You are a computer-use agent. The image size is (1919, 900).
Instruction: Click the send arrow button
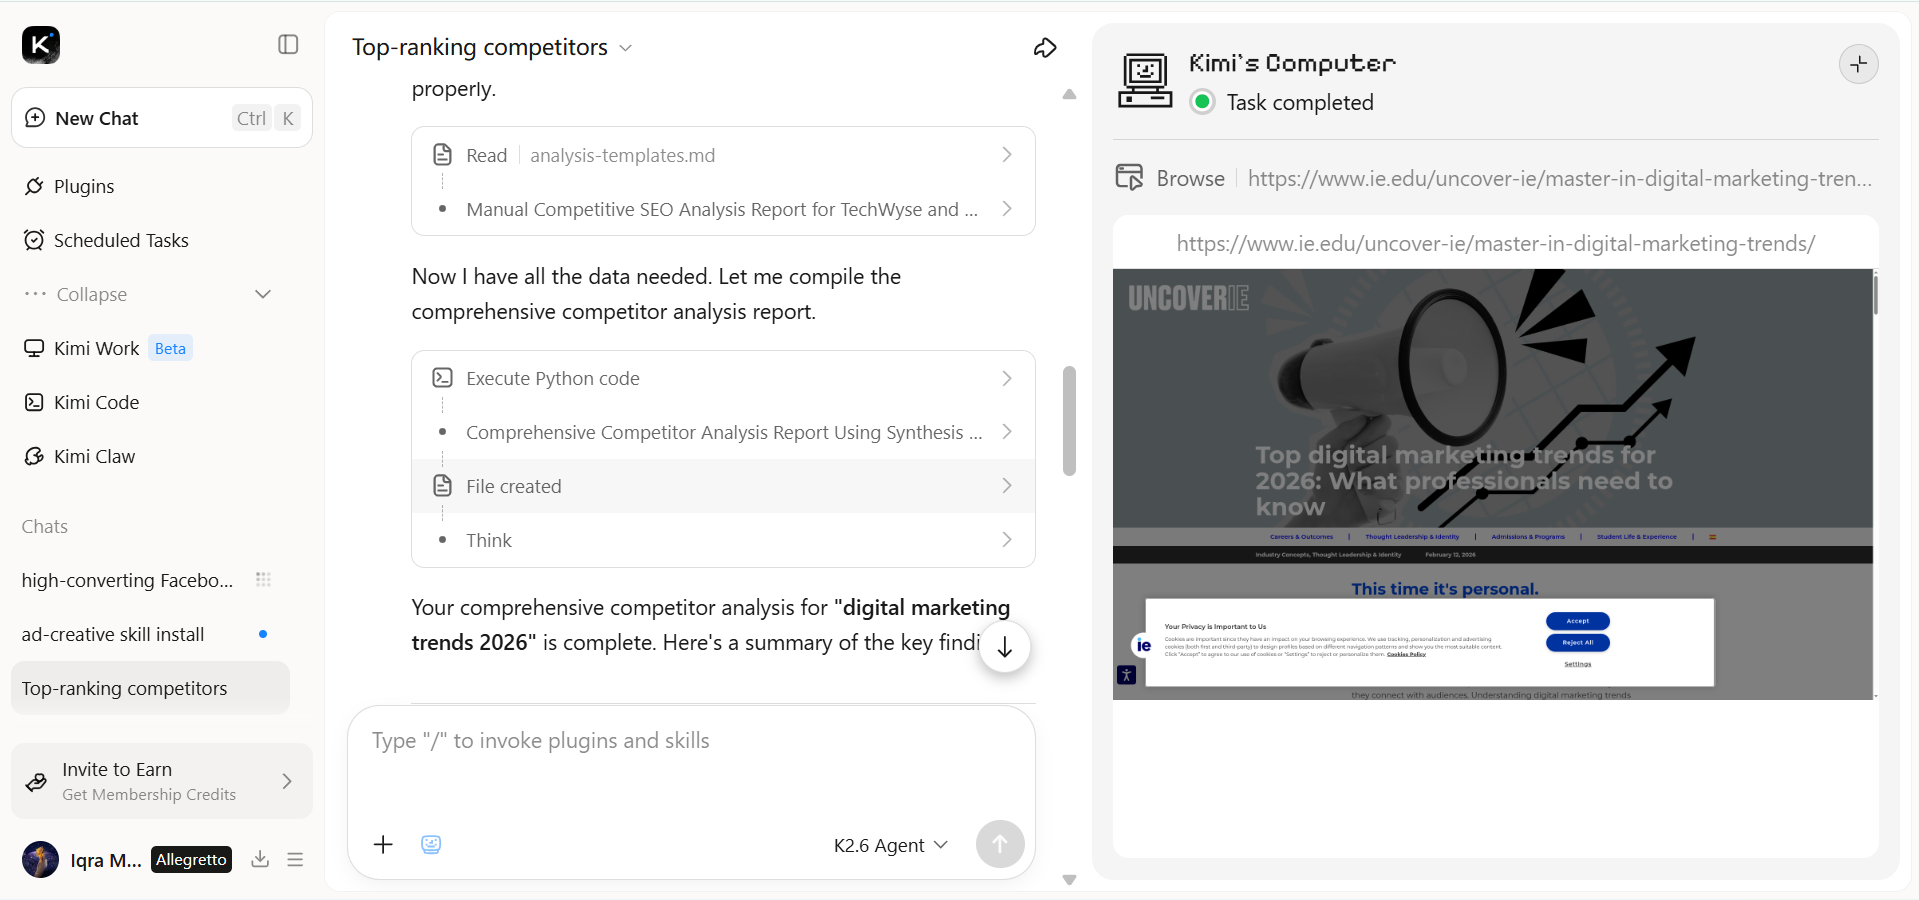[x=1000, y=844]
